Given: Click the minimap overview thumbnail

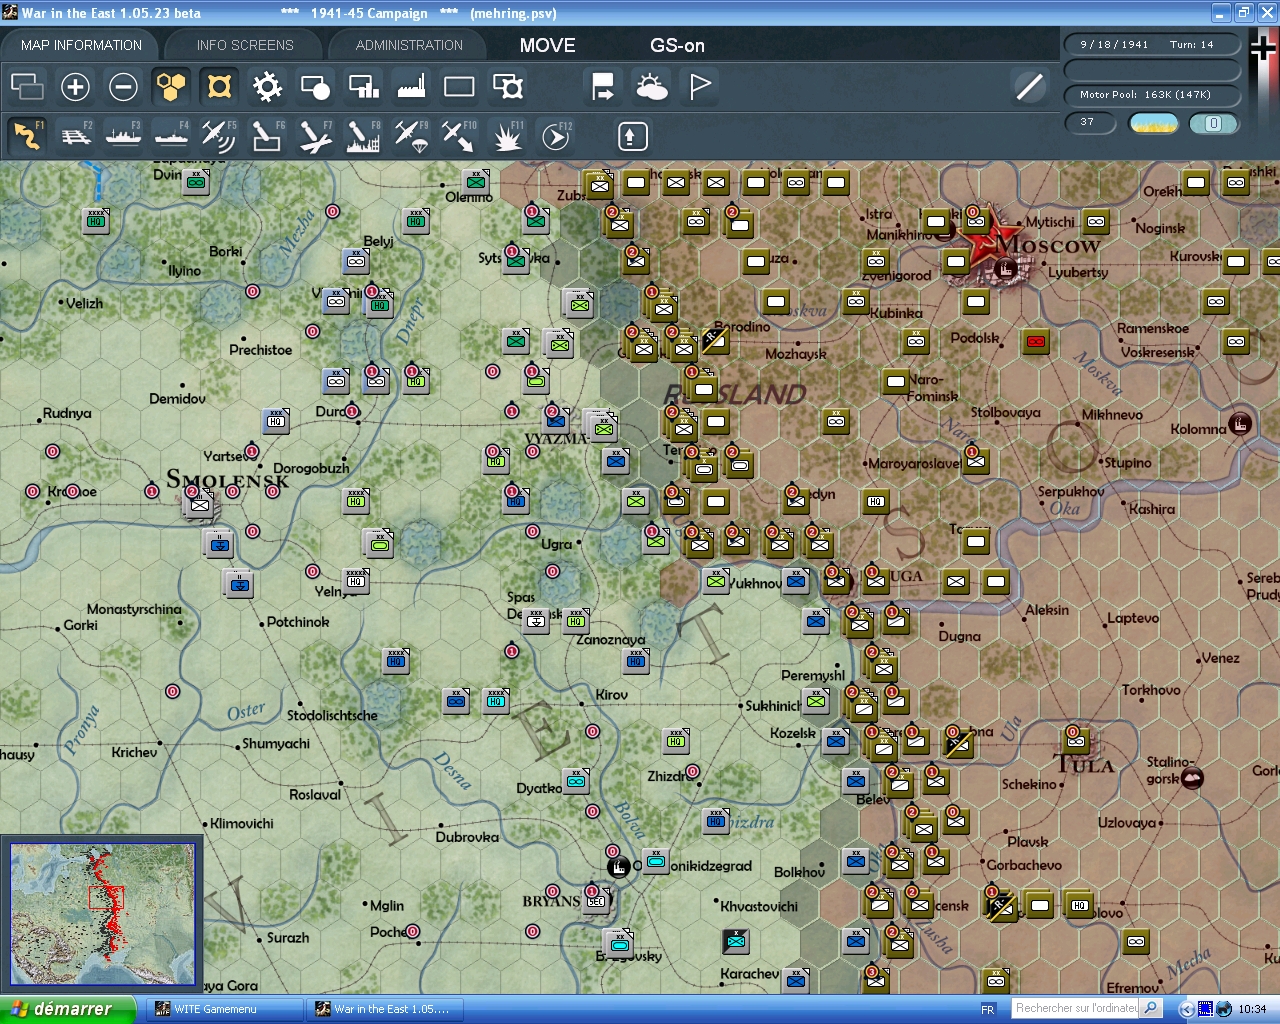Looking at the screenshot, I should pos(102,913).
